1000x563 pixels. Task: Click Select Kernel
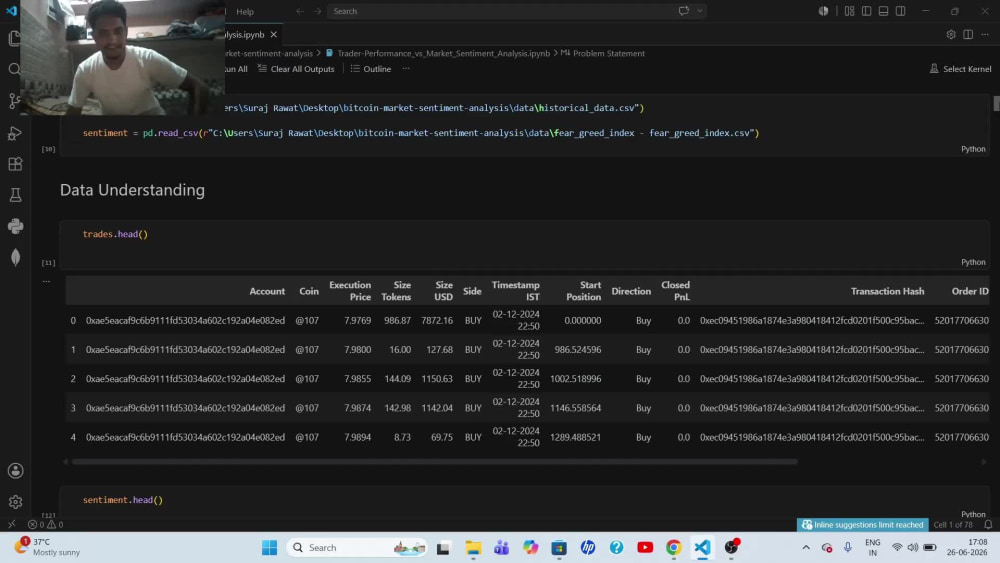[x=960, y=69]
